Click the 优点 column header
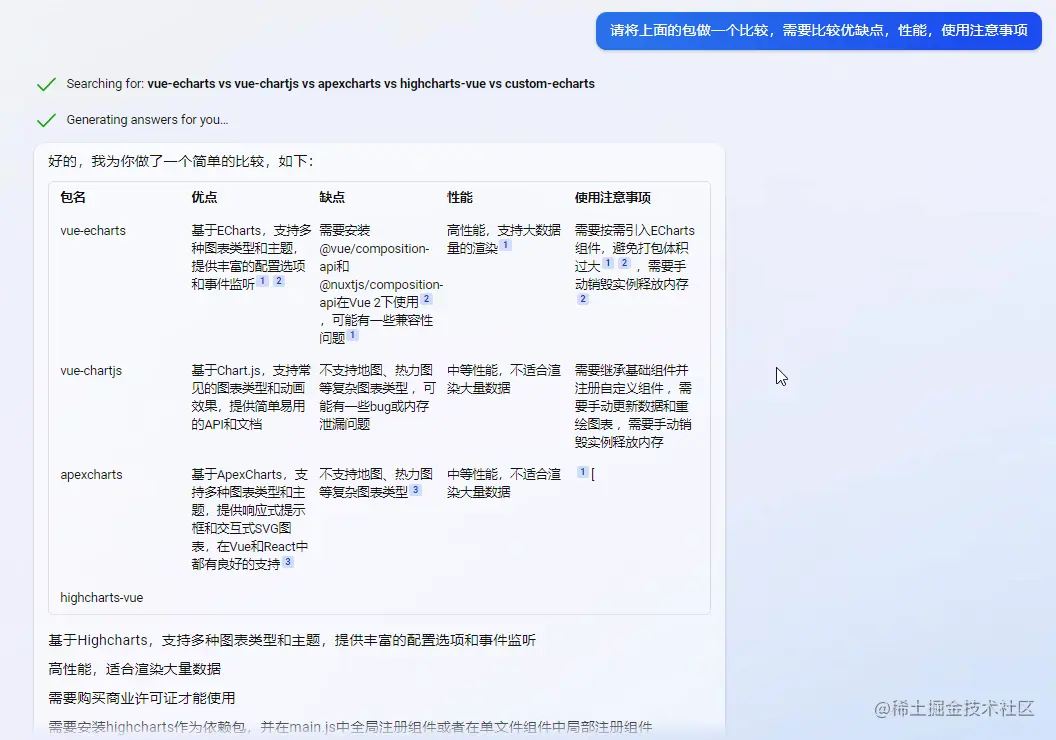Image resolution: width=1056 pixels, height=740 pixels. click(204, 197)
